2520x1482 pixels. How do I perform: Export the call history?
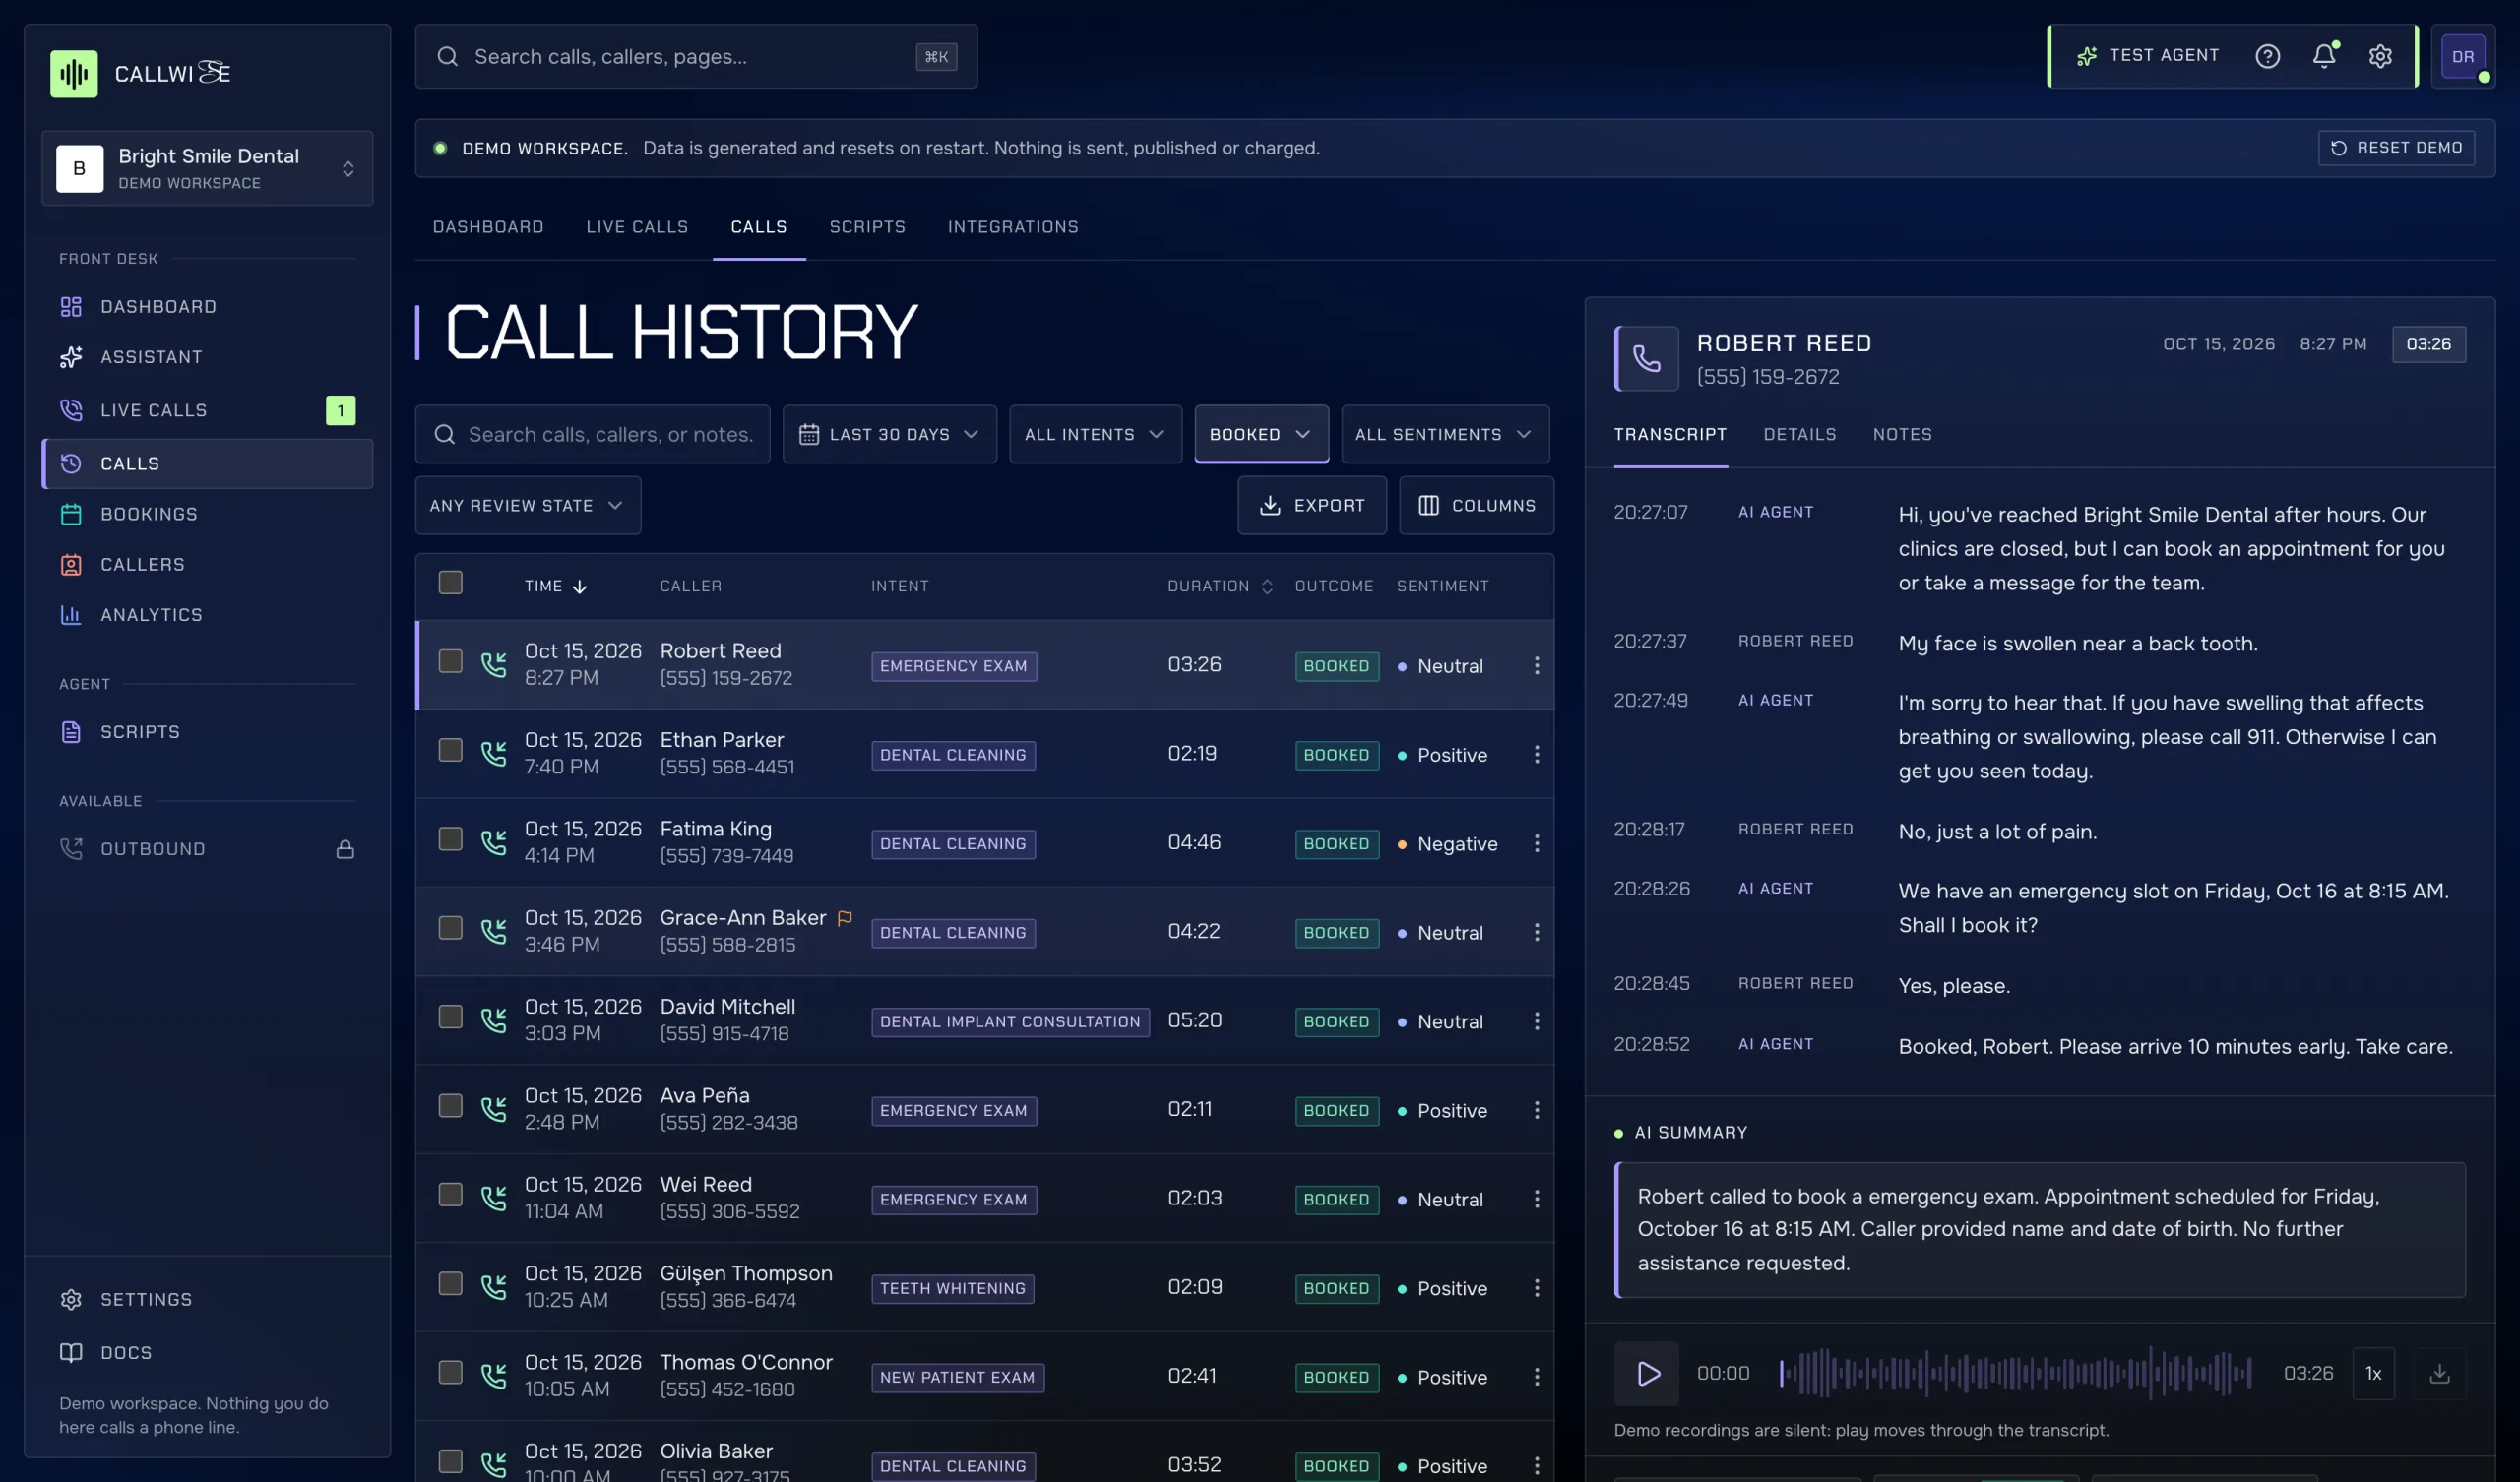[1312, 505]
